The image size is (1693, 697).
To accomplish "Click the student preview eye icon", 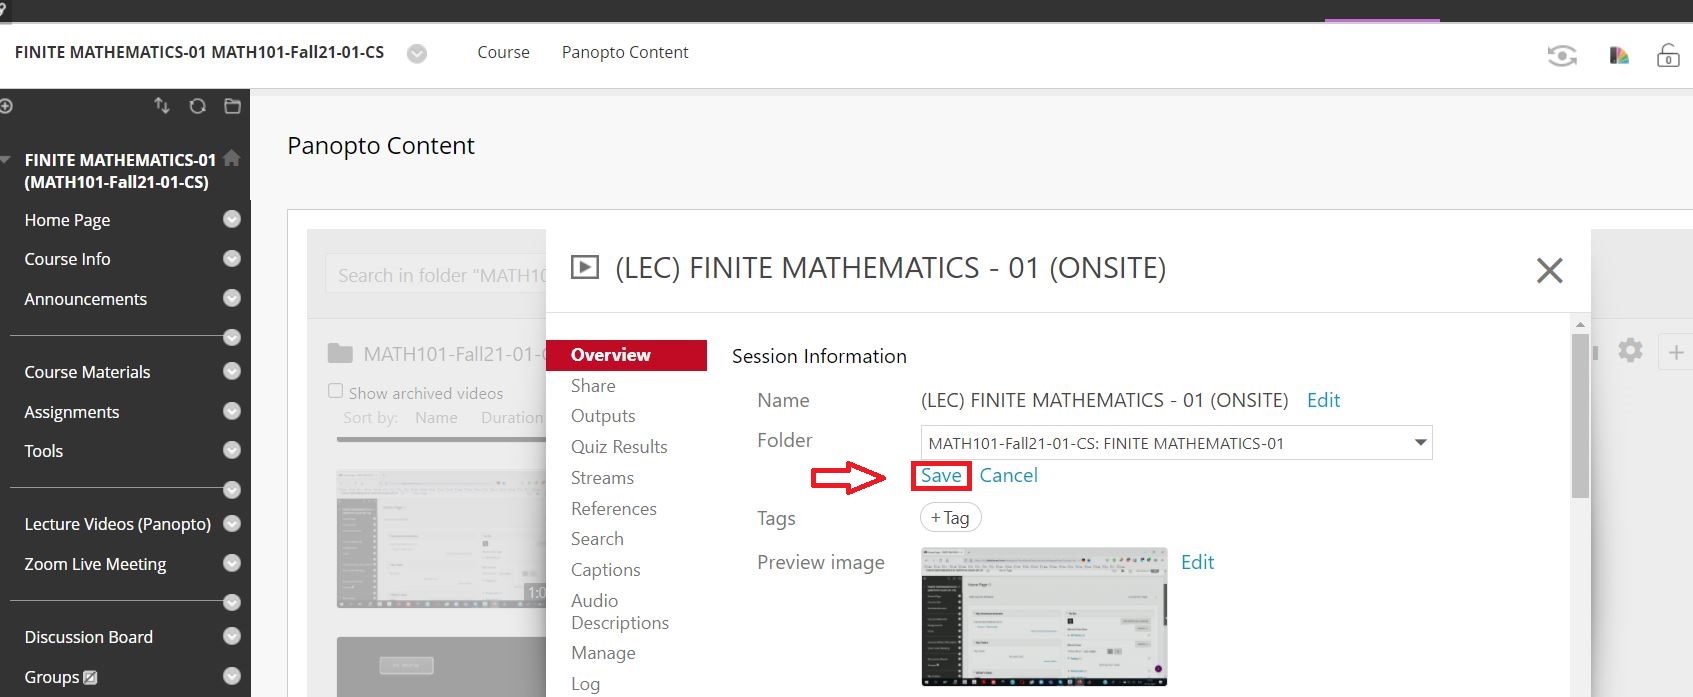I will pos(1561,56).
